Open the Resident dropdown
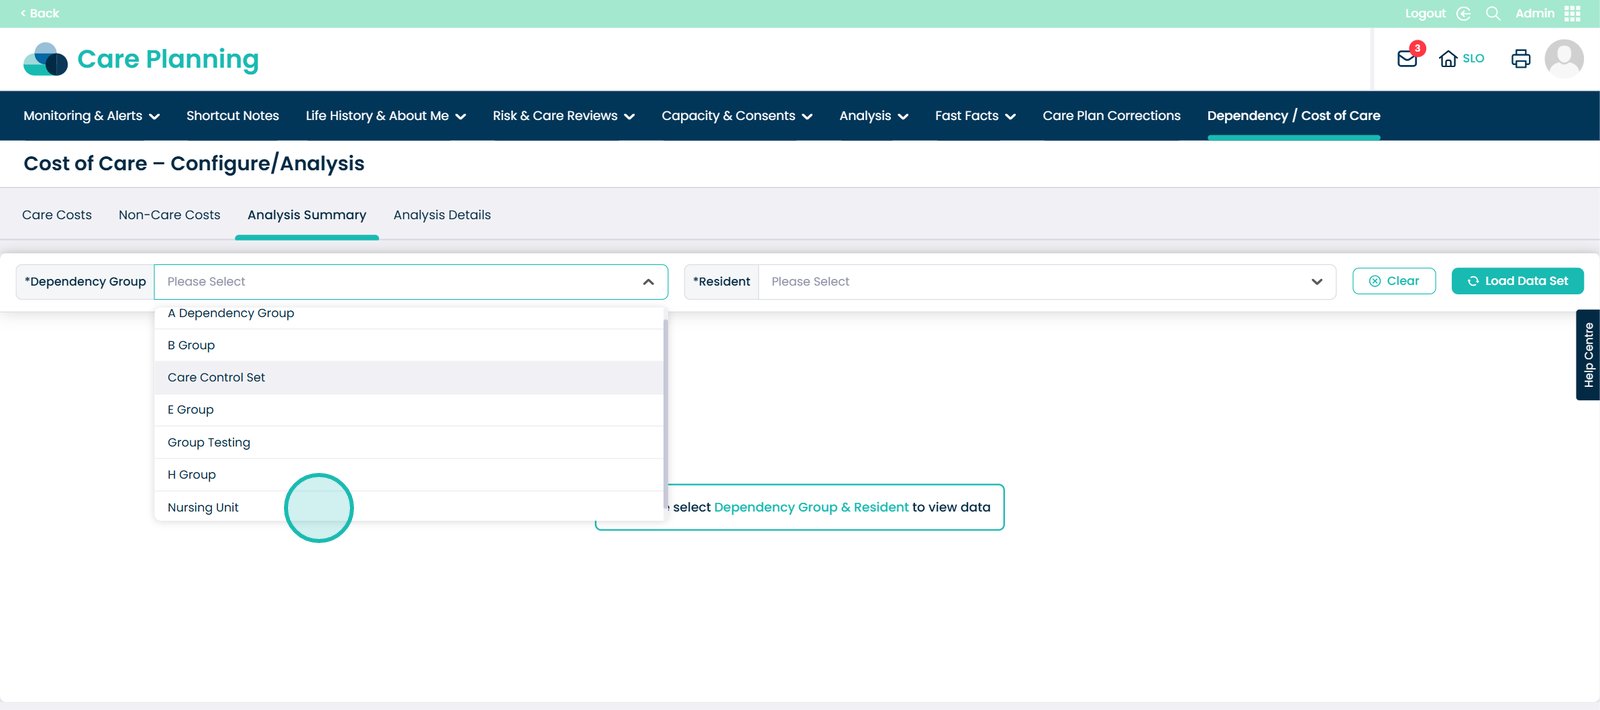This screenshot has width=1600, height=710. (x=1046, y=282)
